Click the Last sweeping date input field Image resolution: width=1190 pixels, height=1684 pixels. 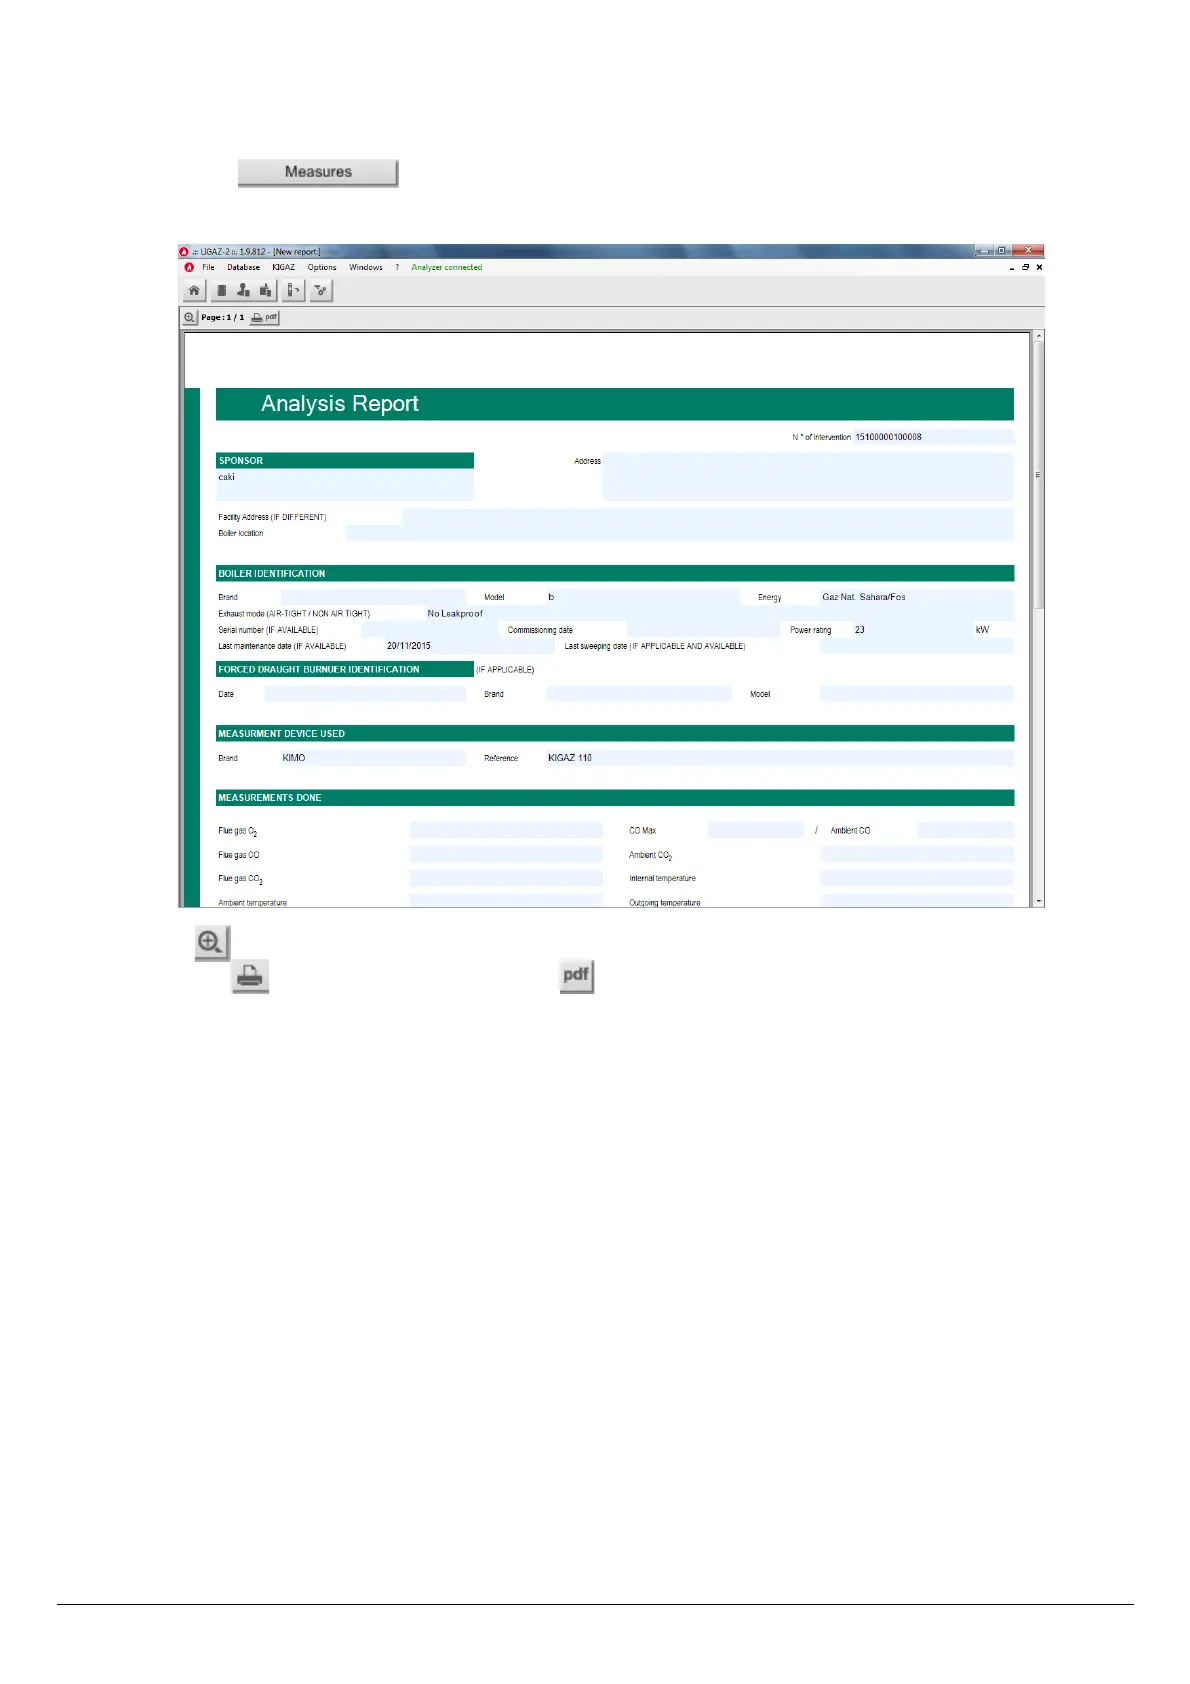[x=916, y=646]
